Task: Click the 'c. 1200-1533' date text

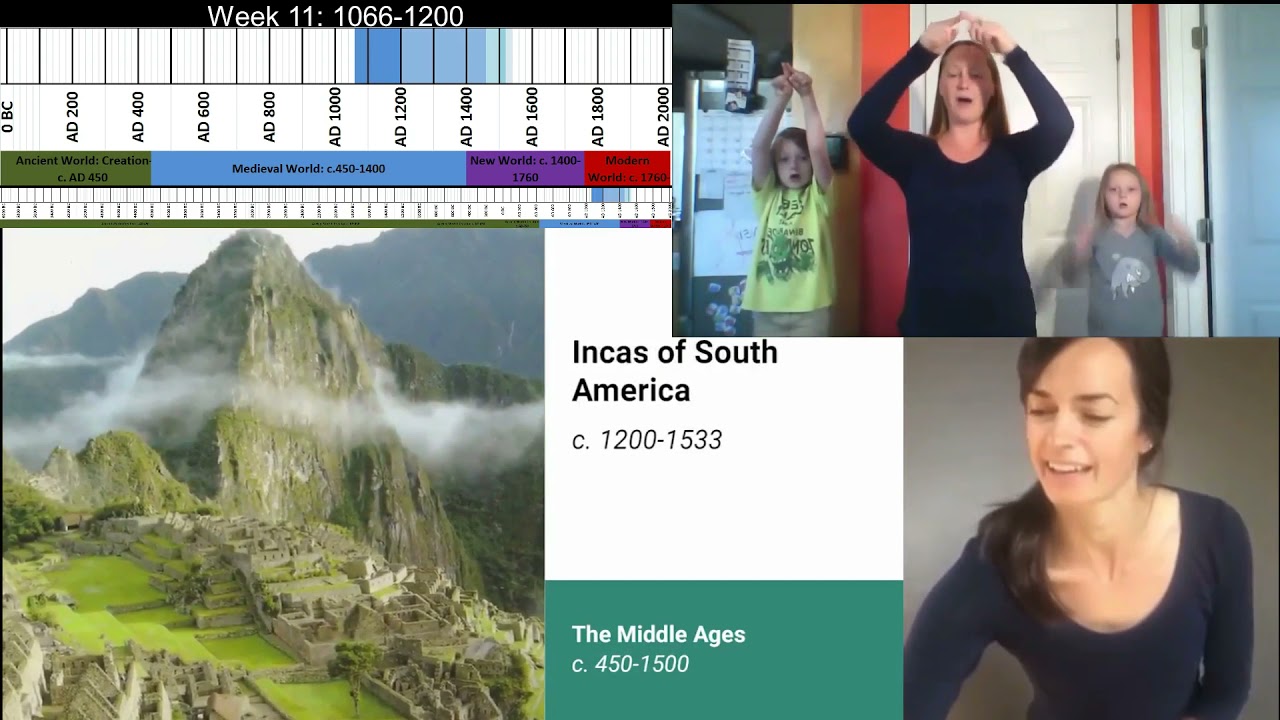Action: tap(647, 440)
